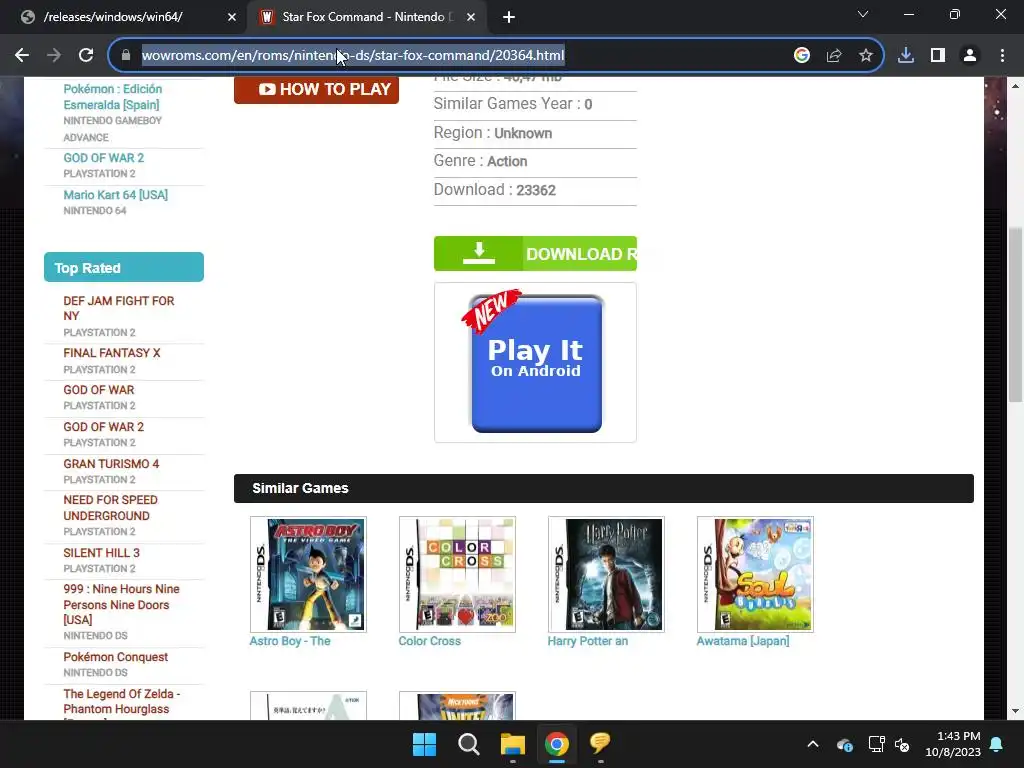Image resolution: width=1024 pixels, height=768 pixels.
Task: Open SILENT HILL 3 link
Action: click(101, 552)
